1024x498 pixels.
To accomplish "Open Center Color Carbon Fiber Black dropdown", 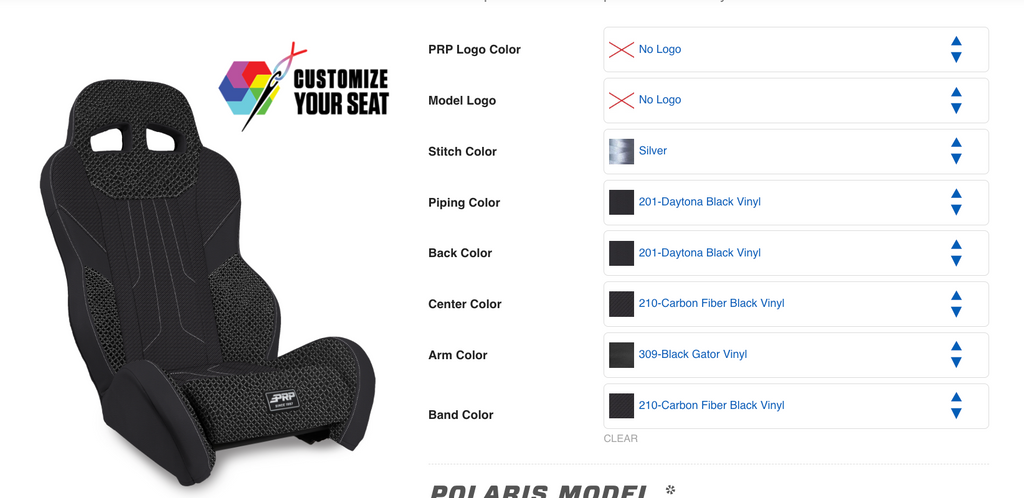I will 795,304.
